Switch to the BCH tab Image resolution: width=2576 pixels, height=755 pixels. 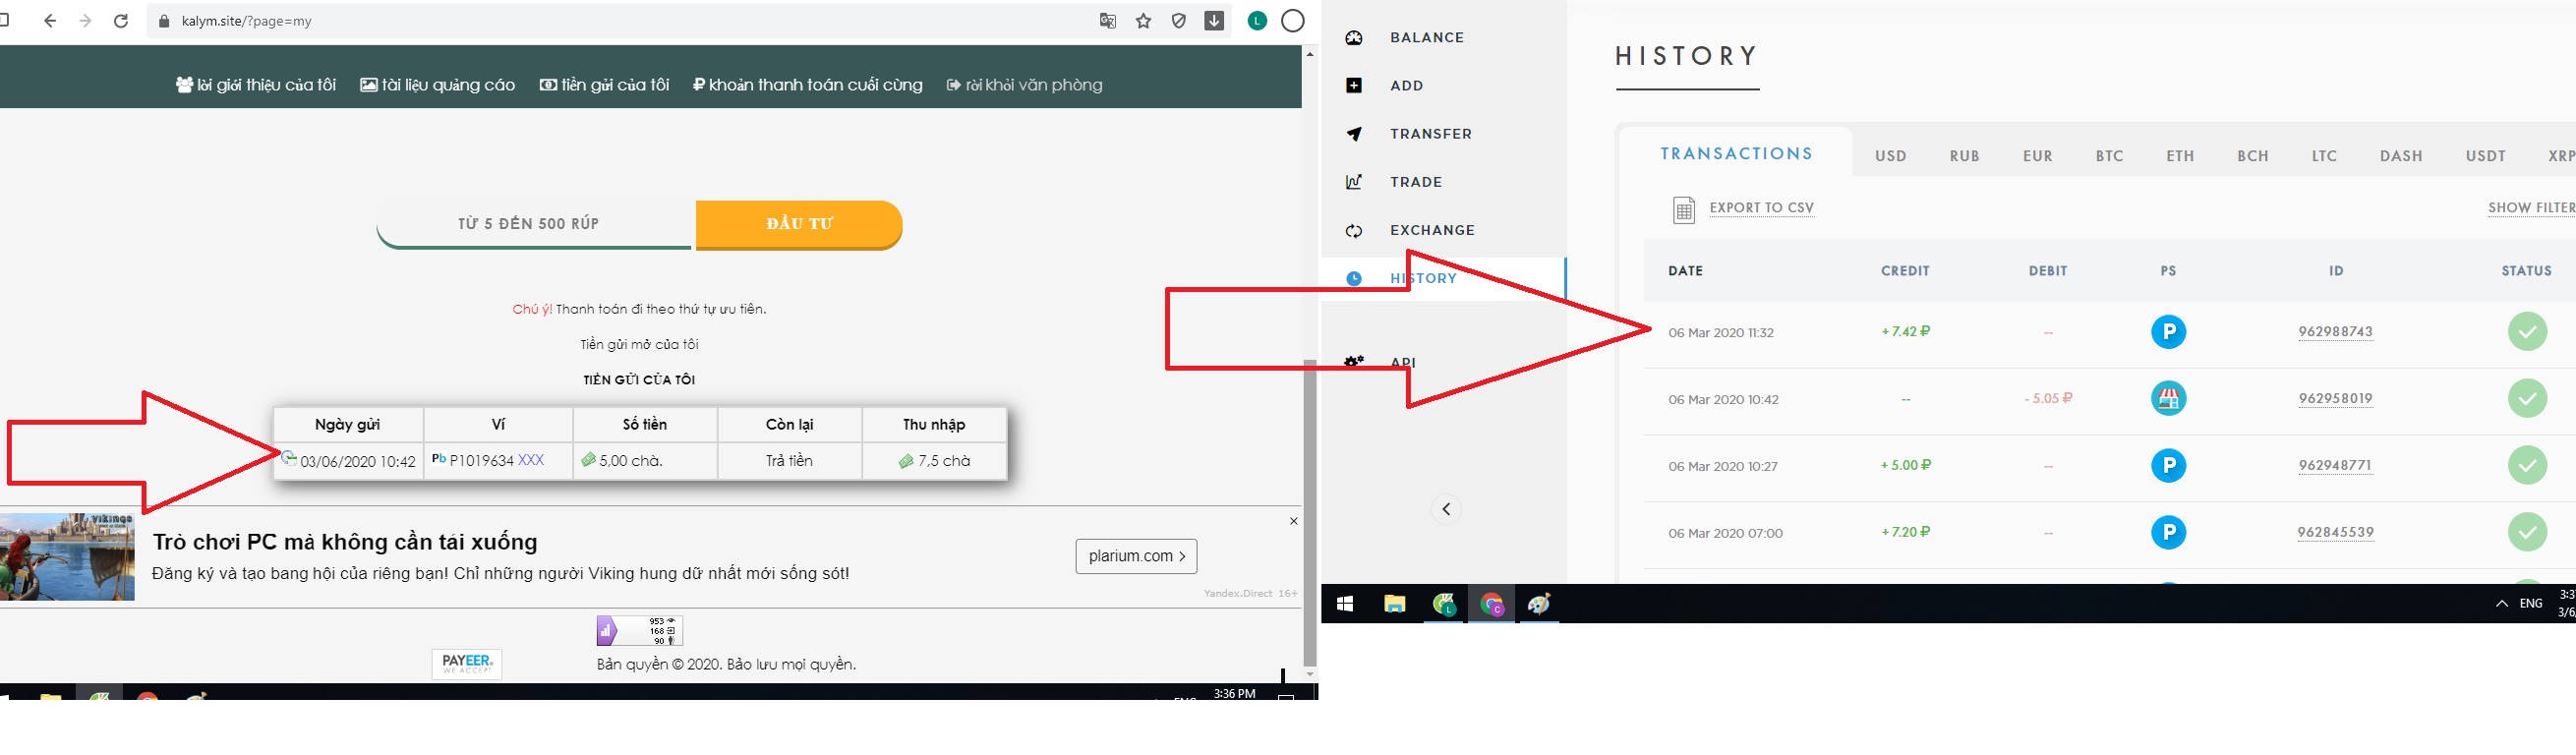tap(2253, 156)
